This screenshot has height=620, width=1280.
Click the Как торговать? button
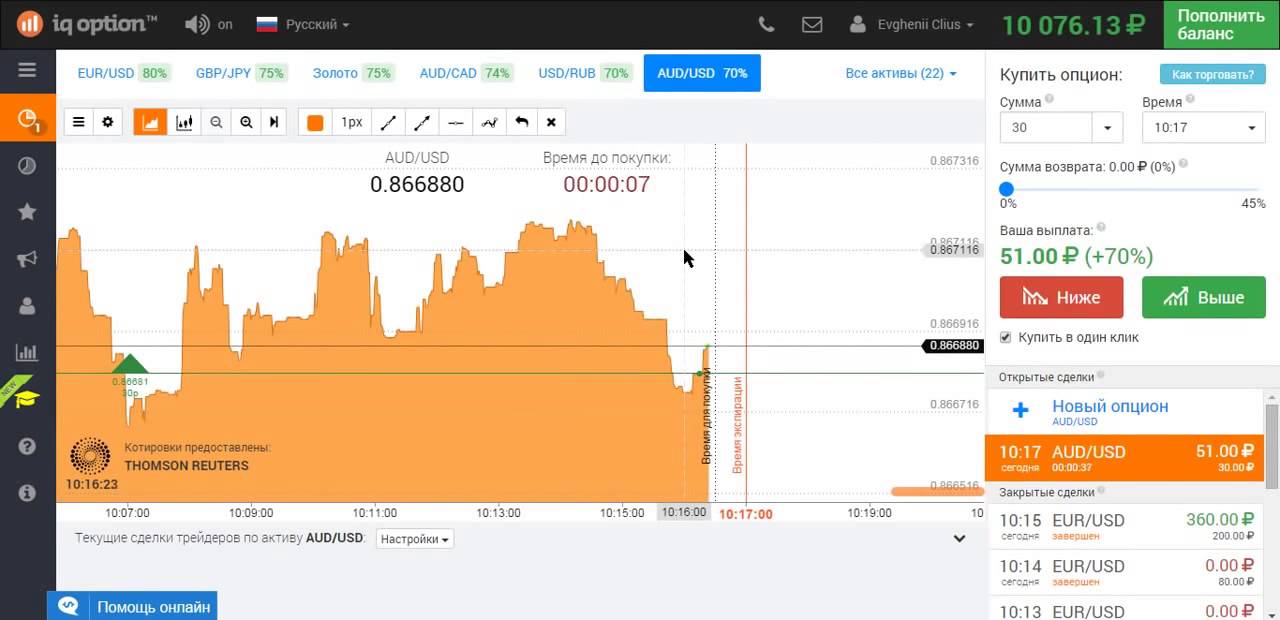point(1212,74)
